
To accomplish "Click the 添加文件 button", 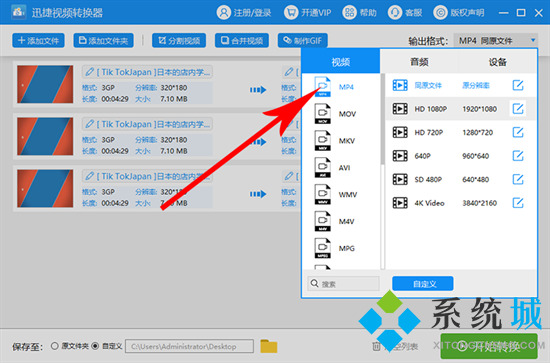I will click(x=38, y=41).
